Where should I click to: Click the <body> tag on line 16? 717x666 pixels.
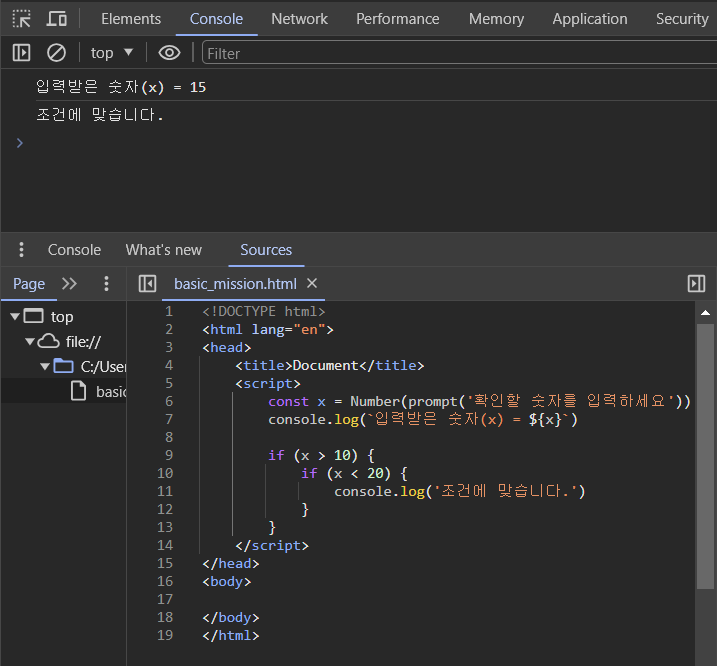227,581
